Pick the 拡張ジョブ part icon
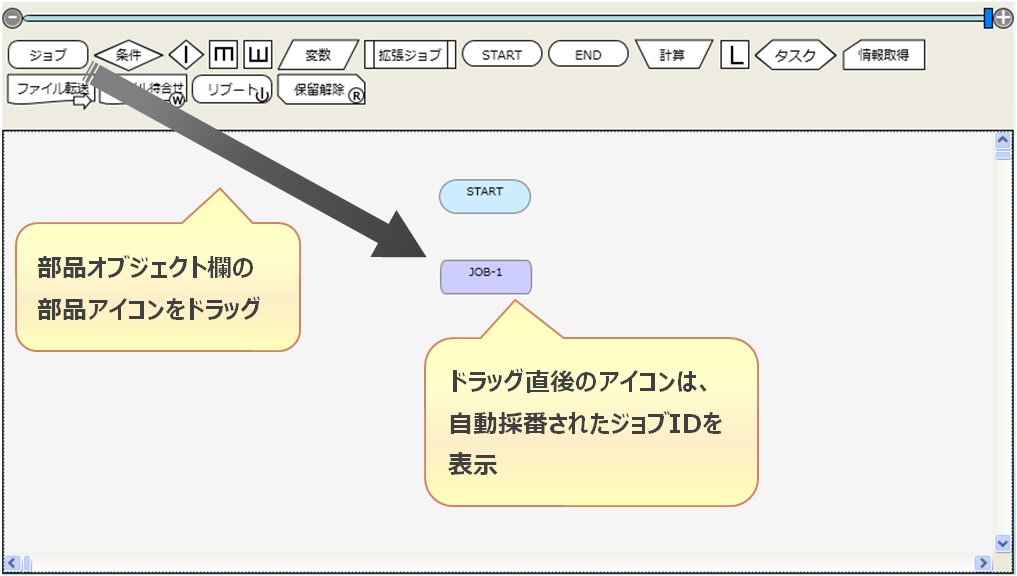The height and width of the screenshot is (576, 1017). click(409, 55)
